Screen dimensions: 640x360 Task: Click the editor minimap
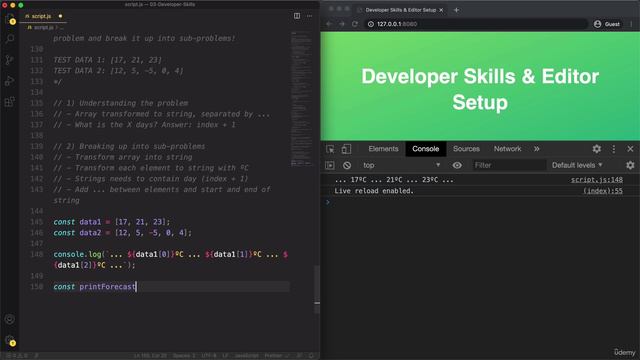[301, 98]
